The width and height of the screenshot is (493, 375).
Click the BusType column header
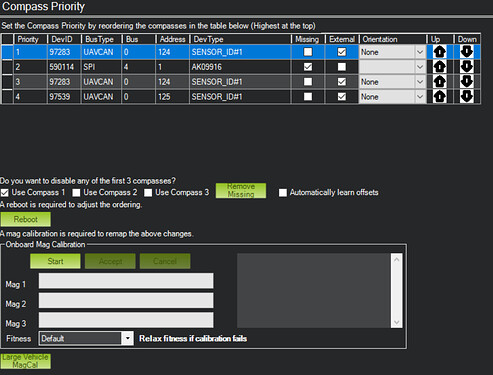pos(101,39)
